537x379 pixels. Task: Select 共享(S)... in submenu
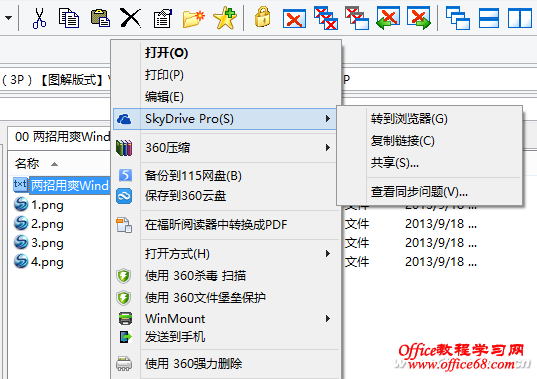click(x=429, y=163)
